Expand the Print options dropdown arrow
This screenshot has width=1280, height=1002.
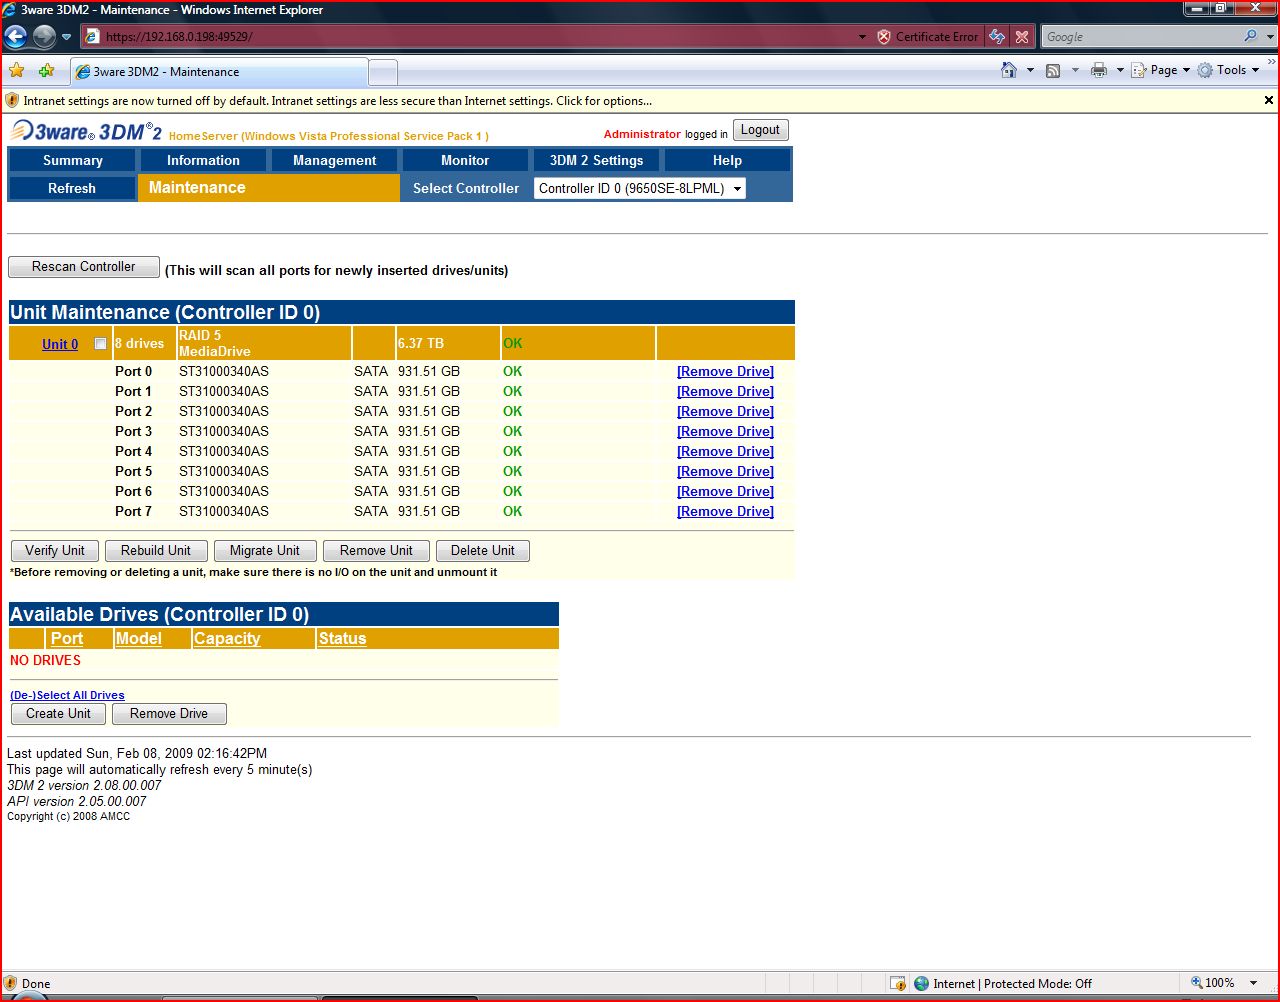coord(1120,70)
